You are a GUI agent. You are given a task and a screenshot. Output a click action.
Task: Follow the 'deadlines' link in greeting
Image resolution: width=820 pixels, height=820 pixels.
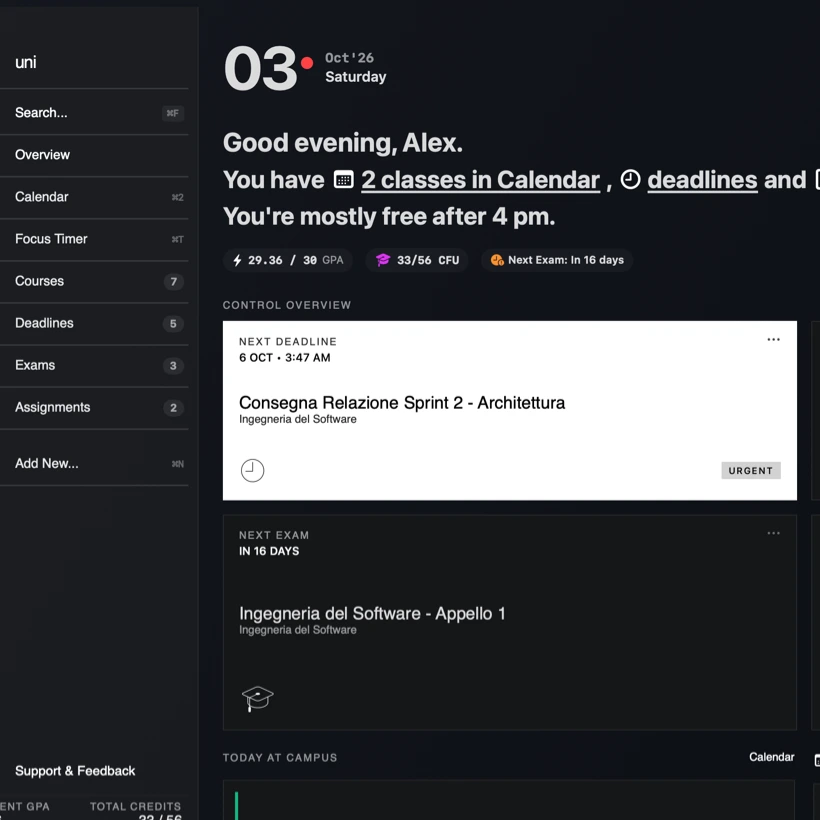pyautogui.click(x=702, y=180)
